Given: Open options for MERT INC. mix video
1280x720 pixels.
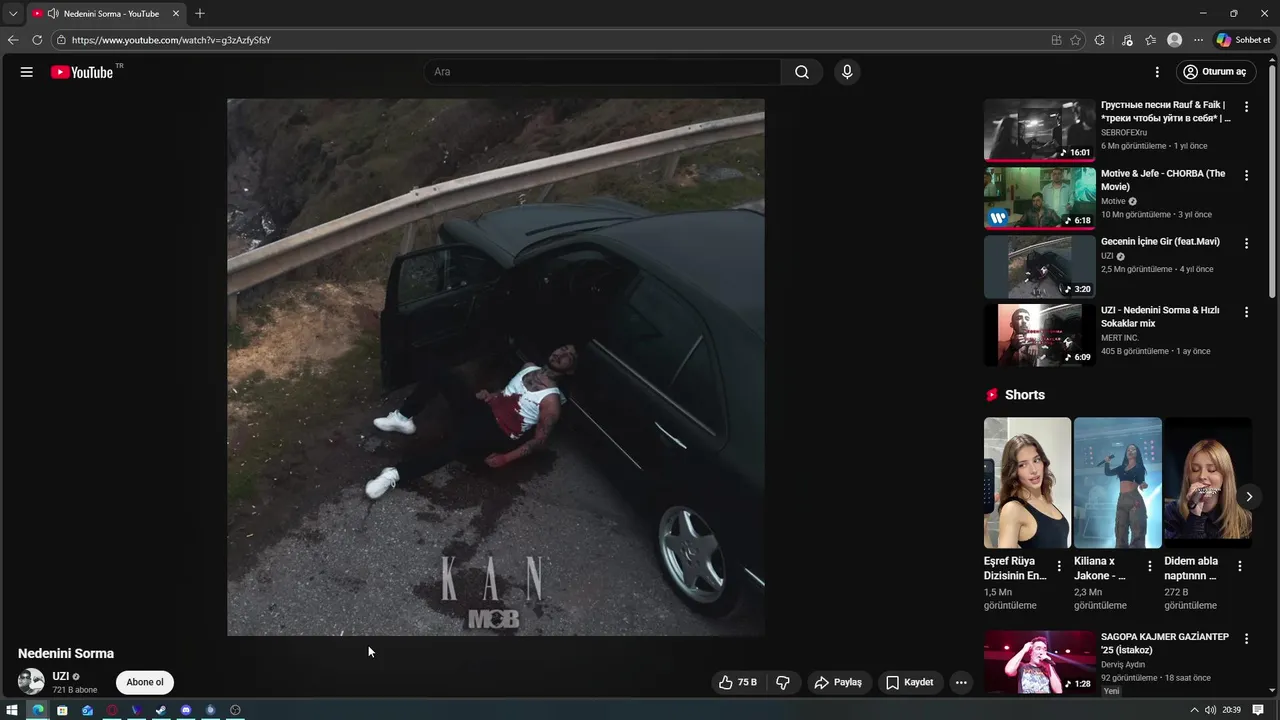Looking at the screenshot, I should click(x=1246, y=312).
